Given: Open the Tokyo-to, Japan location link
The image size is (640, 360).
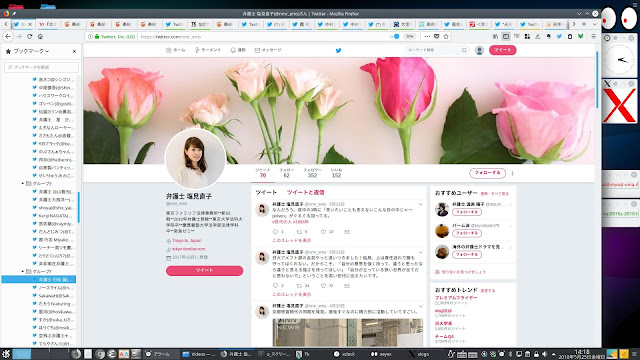Looking at the screenshot, I should pyautogui.click(x=187, y=241).
